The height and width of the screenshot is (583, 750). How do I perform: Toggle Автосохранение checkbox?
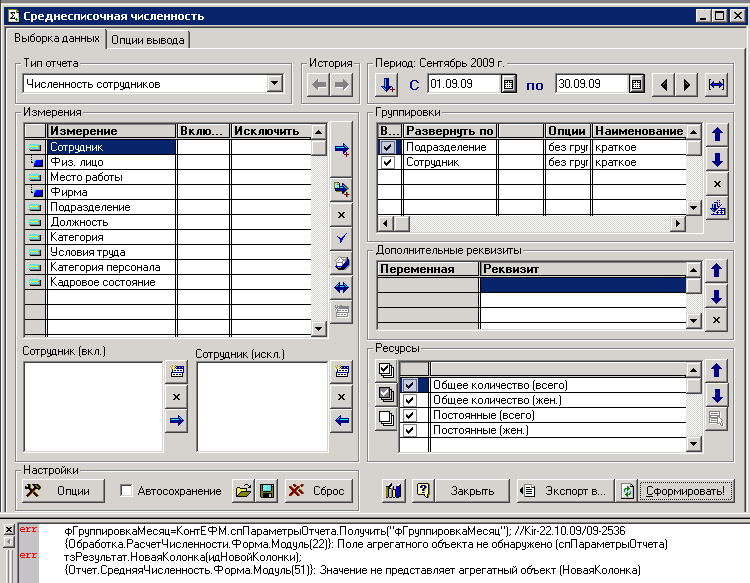coord(126,491)
